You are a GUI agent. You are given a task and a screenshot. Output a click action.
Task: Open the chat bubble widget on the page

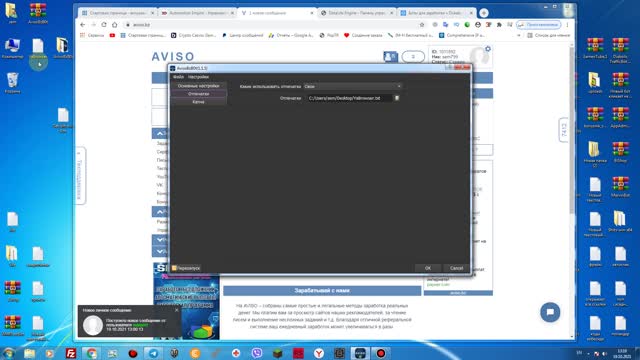pyautogui.click(x=550, y=312)
